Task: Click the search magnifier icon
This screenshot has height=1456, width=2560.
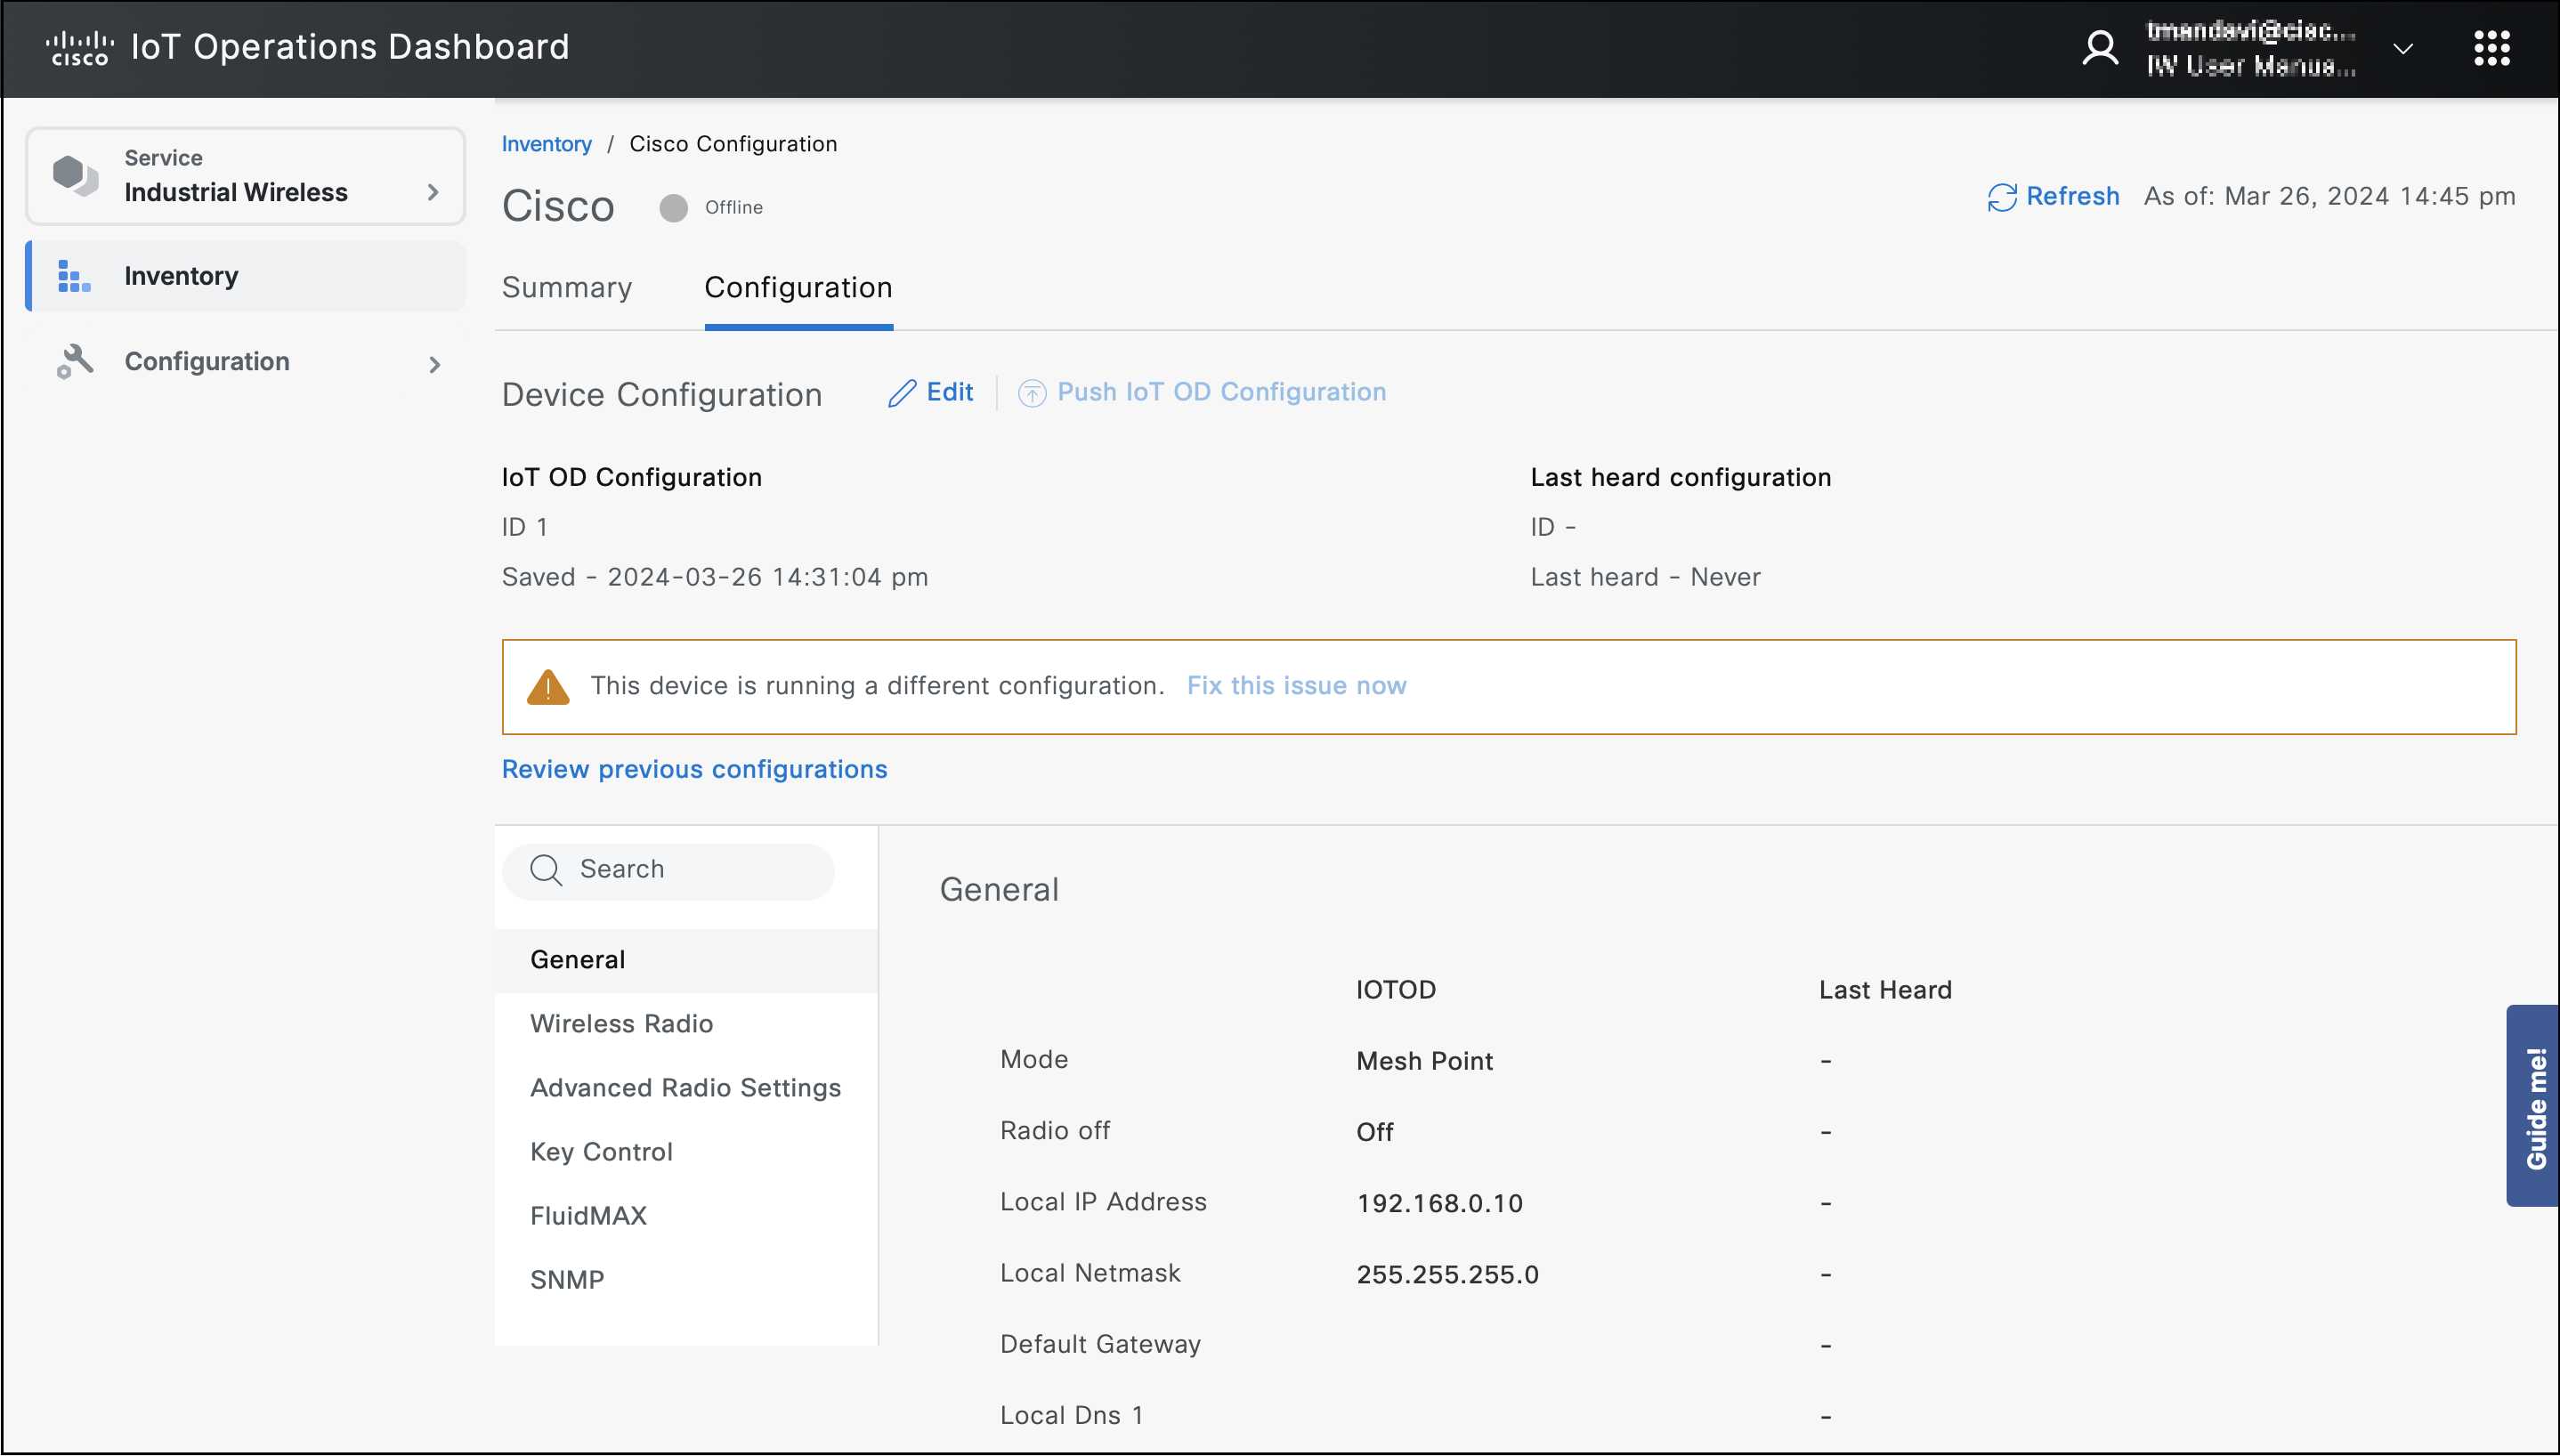Action: pos(546,870)
